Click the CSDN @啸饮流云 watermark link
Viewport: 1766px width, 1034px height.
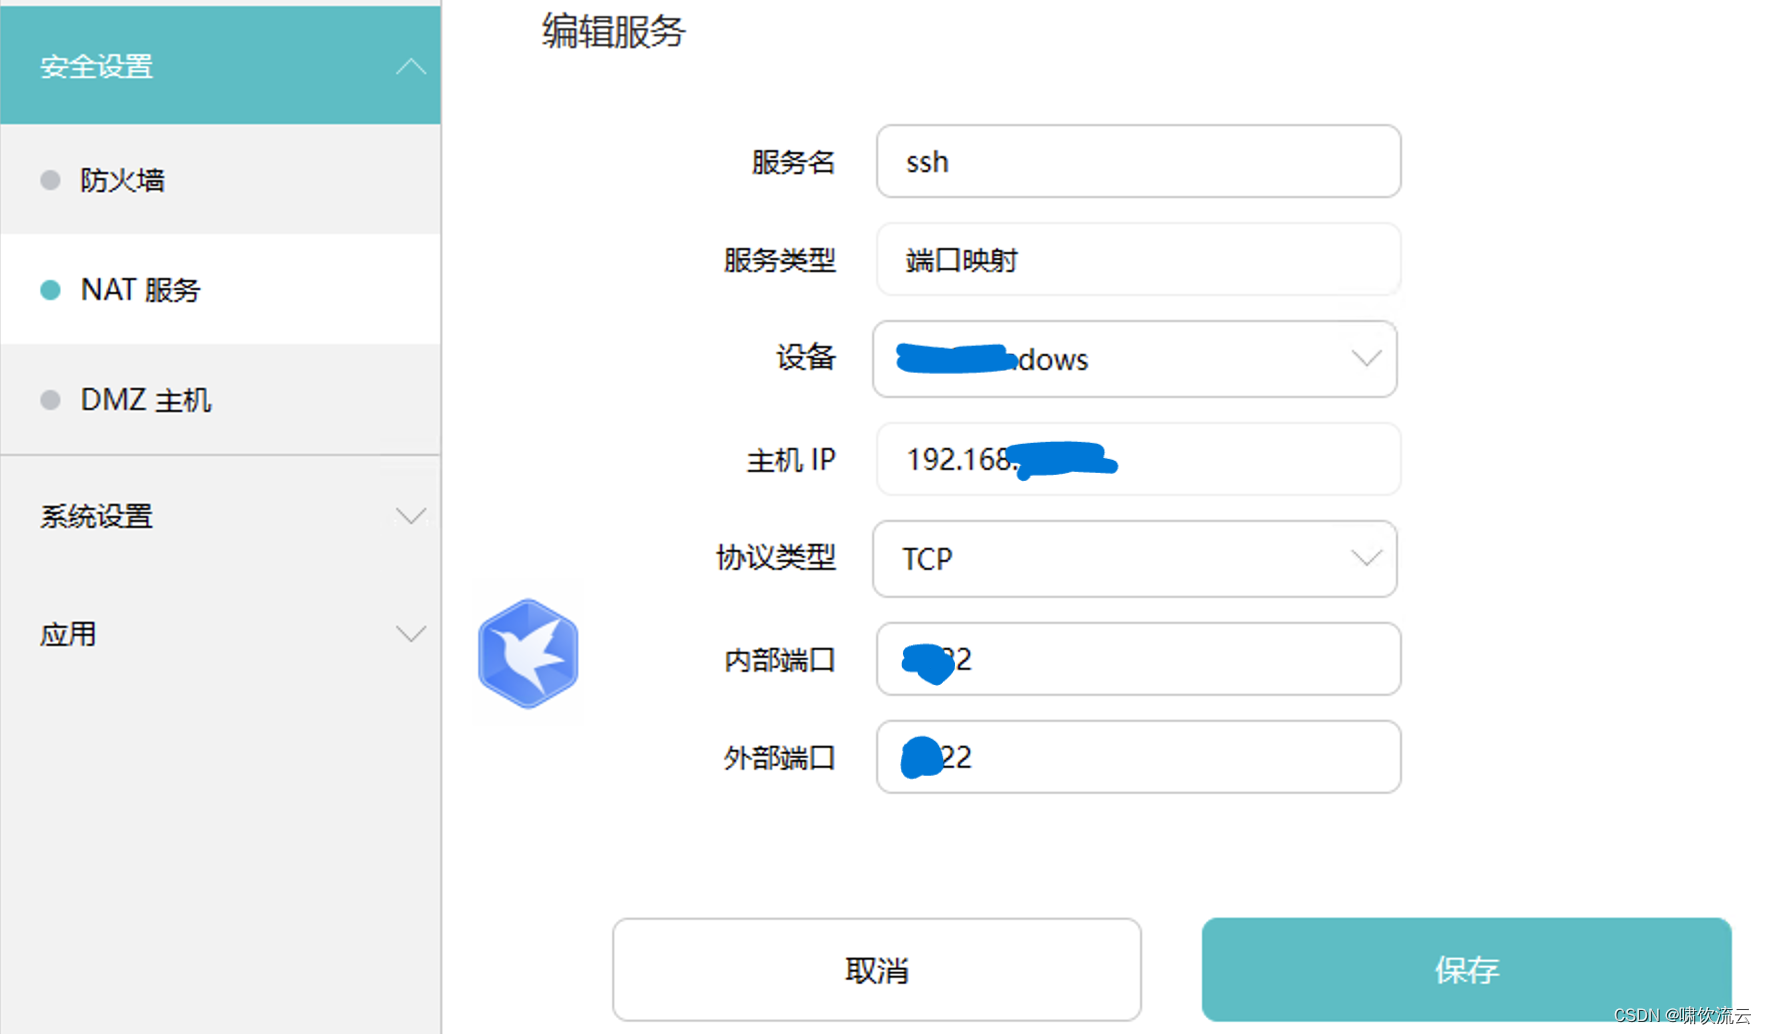pos(1682,1015)
